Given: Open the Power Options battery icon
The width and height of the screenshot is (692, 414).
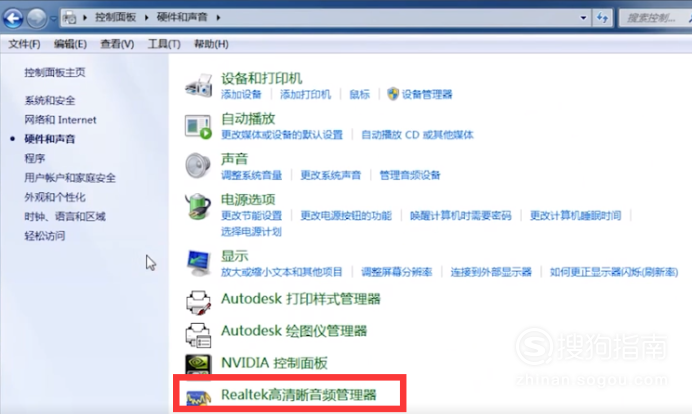Looking at the screenshot, I should (198, 206).
